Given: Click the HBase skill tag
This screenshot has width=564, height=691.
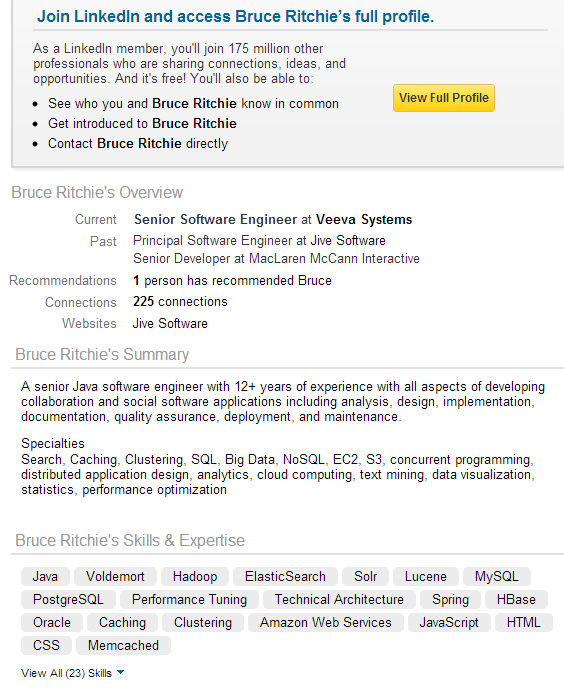Looking at the screenshot, I should click(x=516, y=599).
